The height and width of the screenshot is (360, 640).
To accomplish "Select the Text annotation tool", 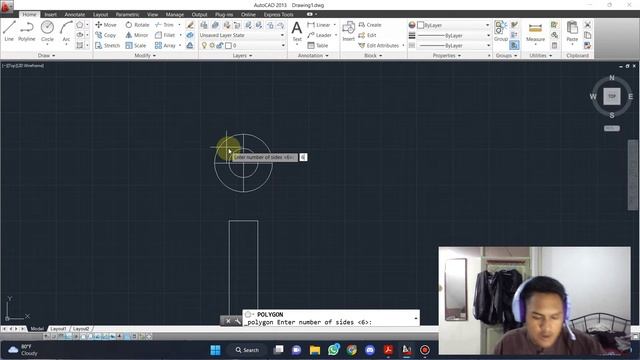I will (x=297, y=31).
